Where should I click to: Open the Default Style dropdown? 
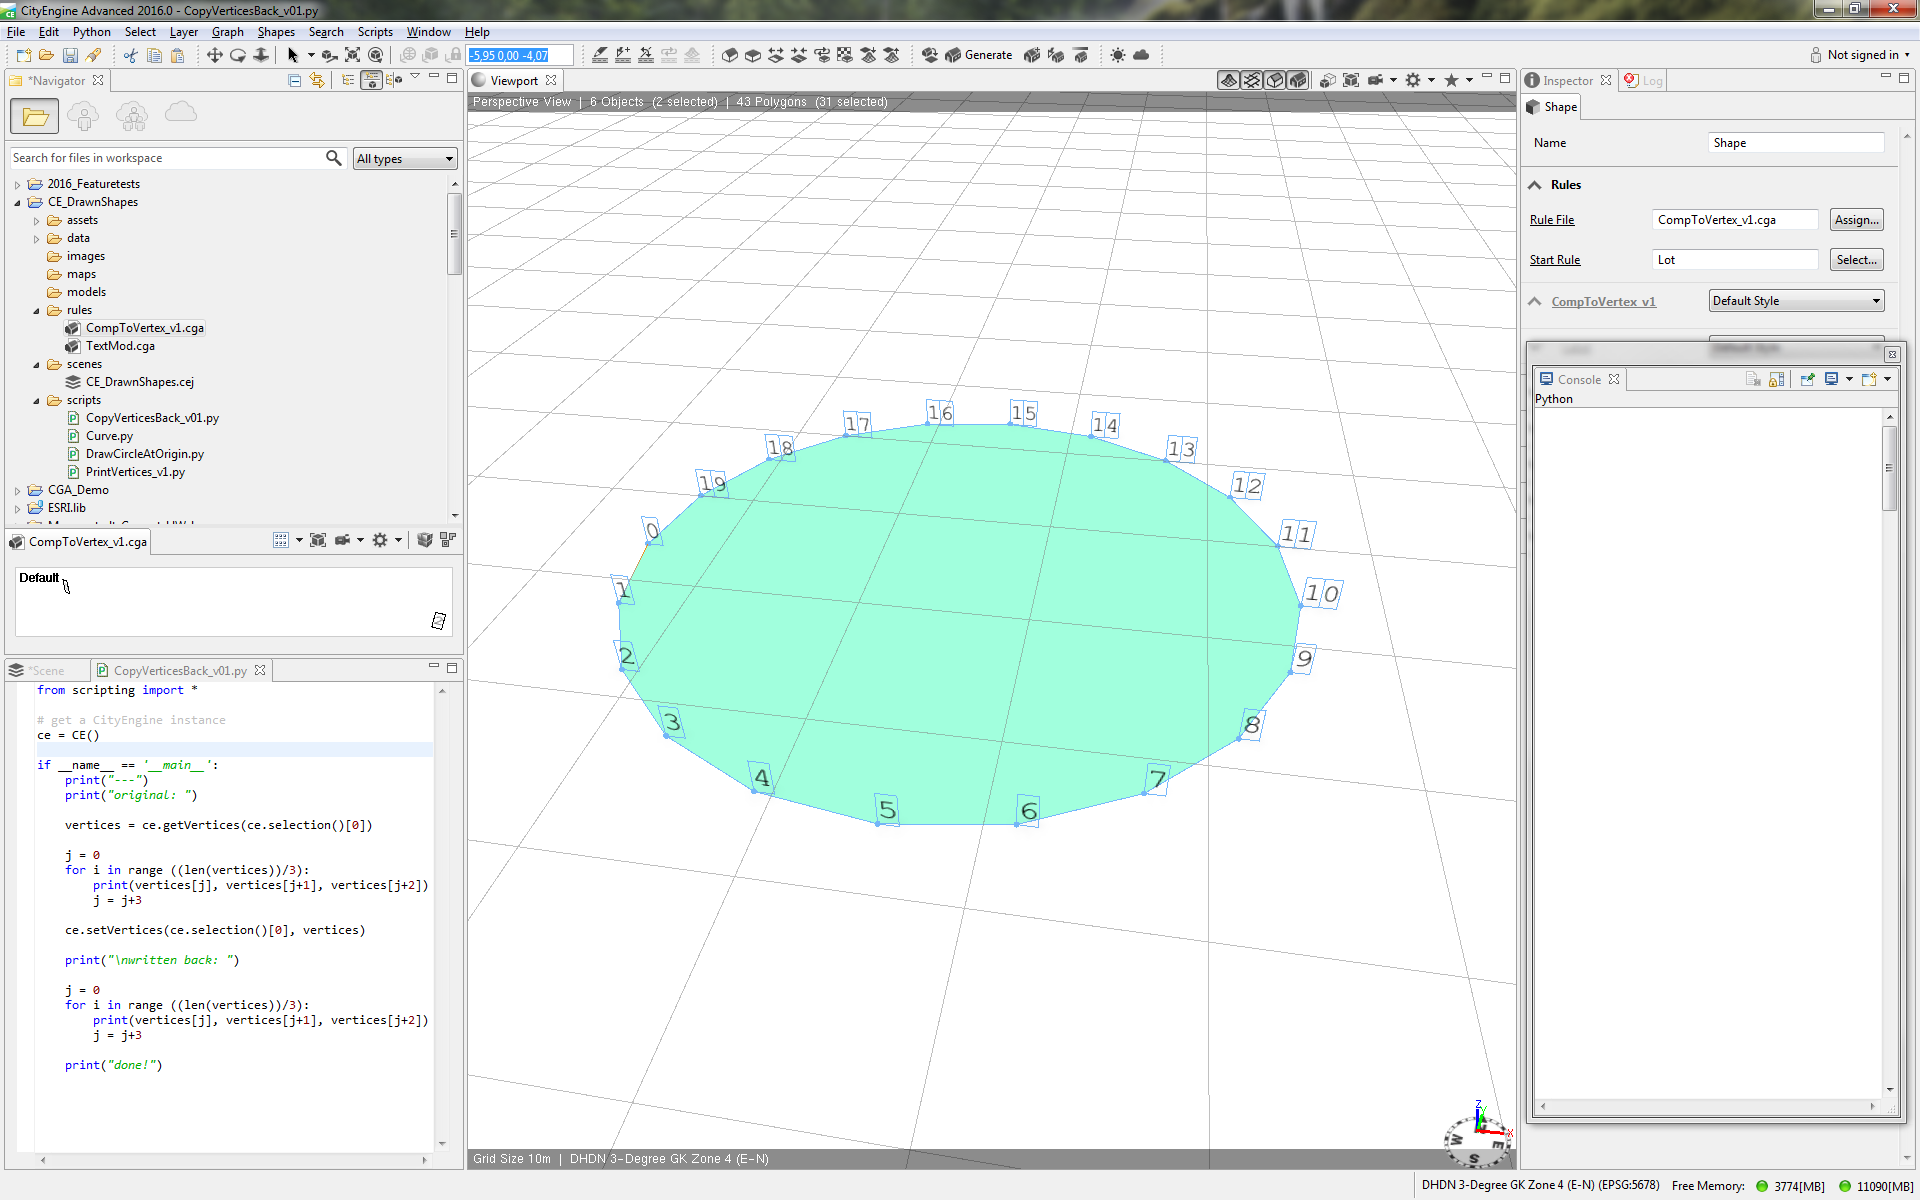point(1796,301)
